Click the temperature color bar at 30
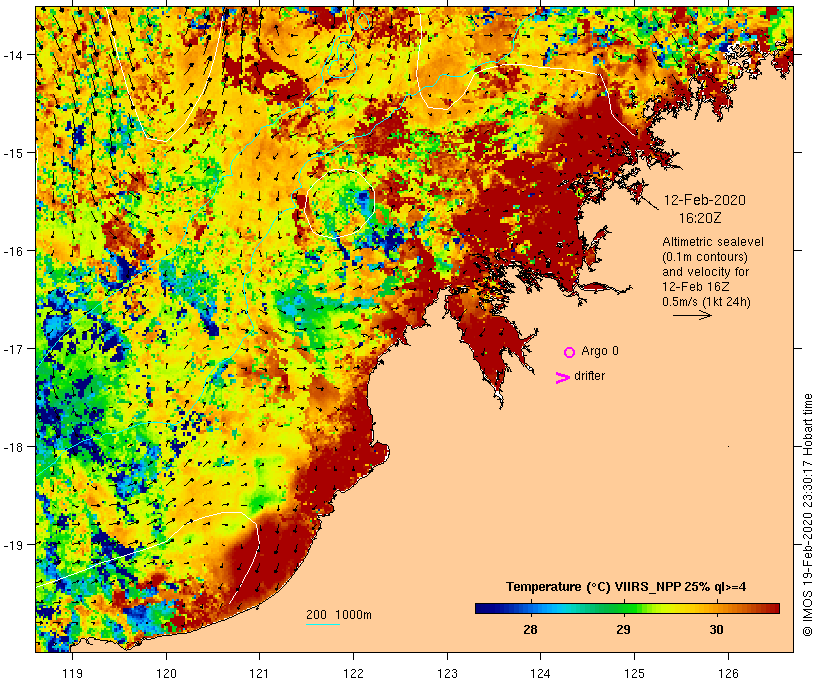The width and height of the screenshot is (820, 680). click(x=716, y=608)
